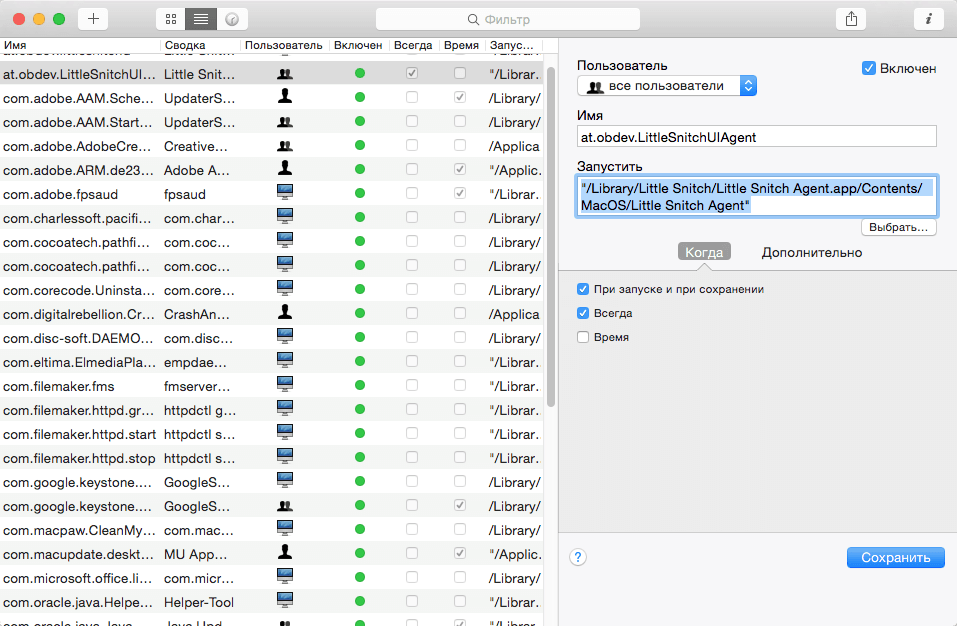This screenshot has height=626, width=957.
Task: Sort by the Сводка column header
Action: [201, 45]
